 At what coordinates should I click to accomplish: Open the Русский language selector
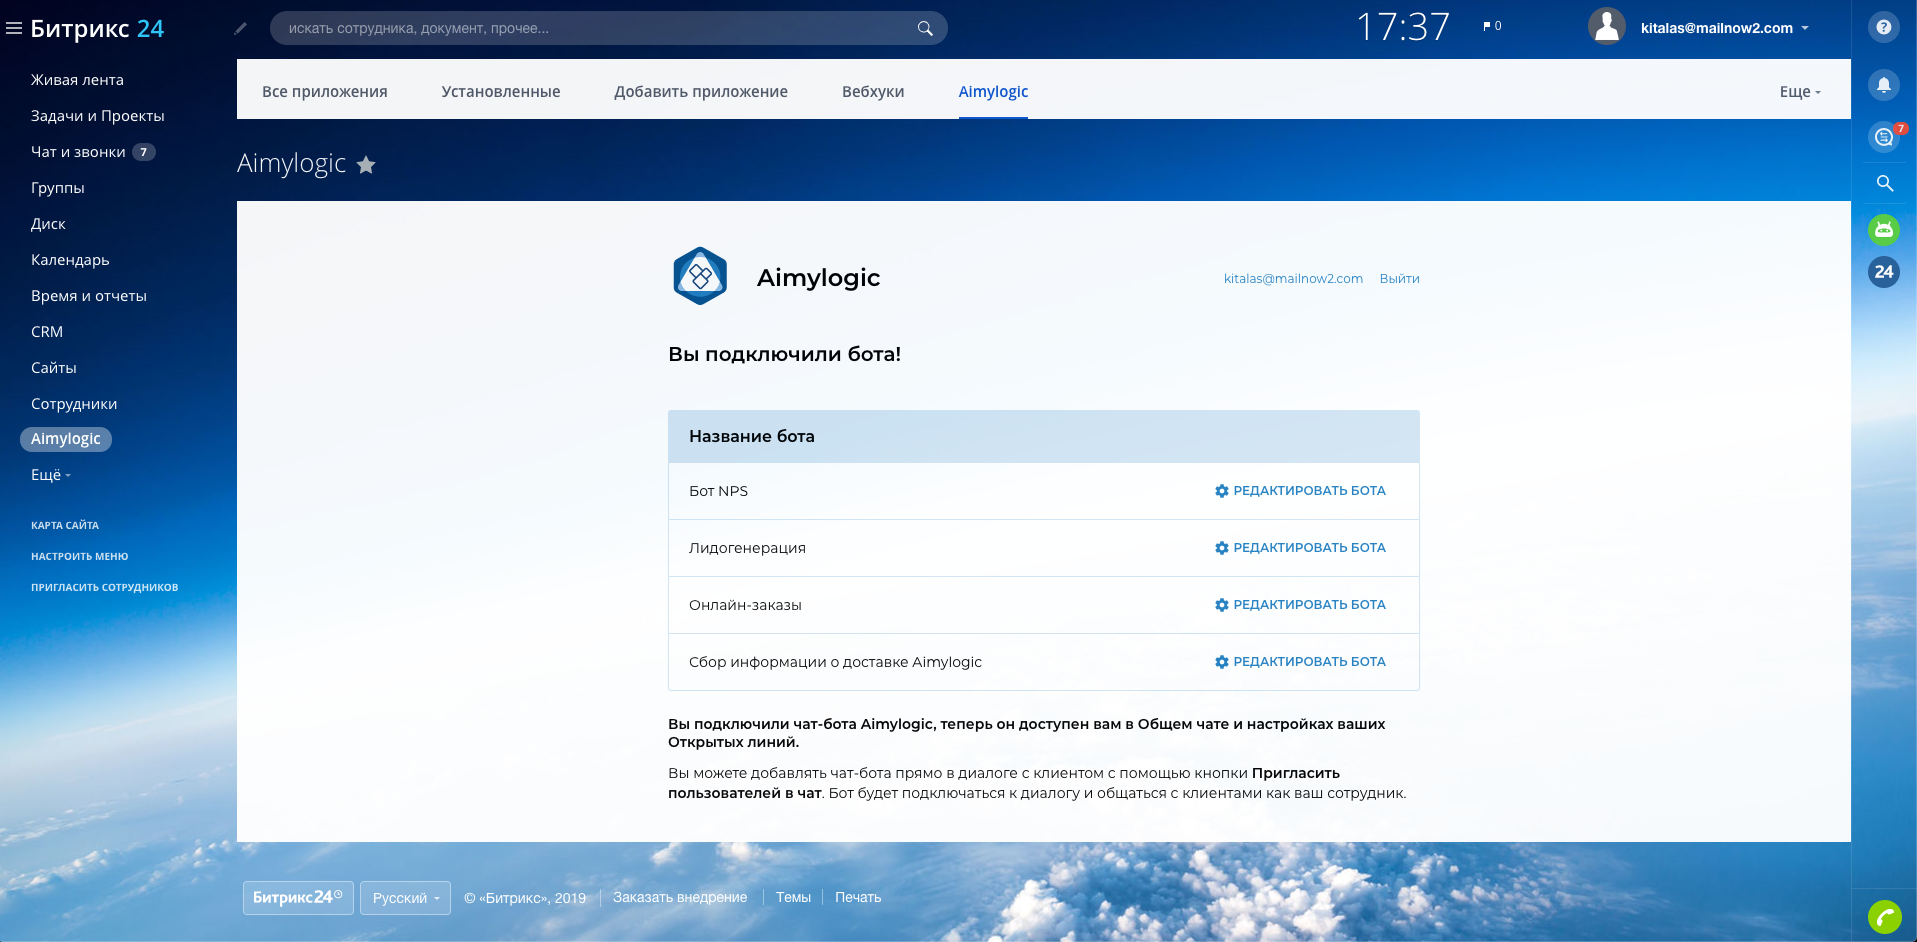(x=405, y=898)
